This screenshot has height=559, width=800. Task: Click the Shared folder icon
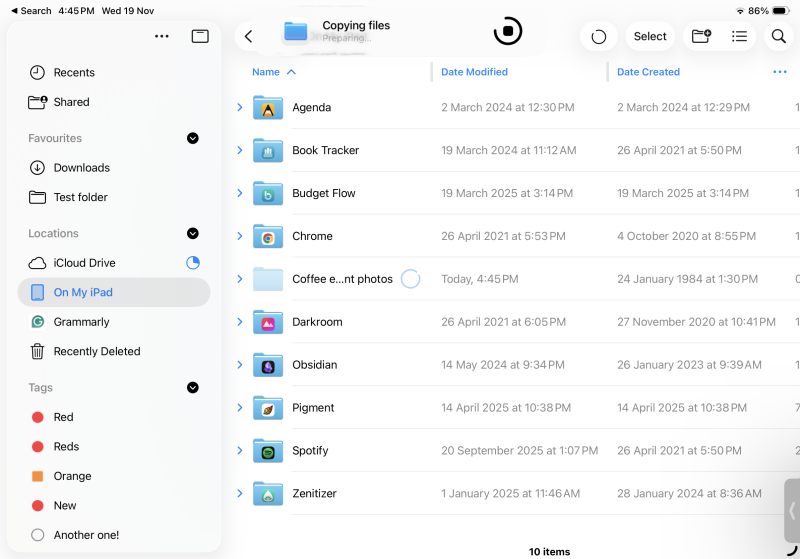38,102
